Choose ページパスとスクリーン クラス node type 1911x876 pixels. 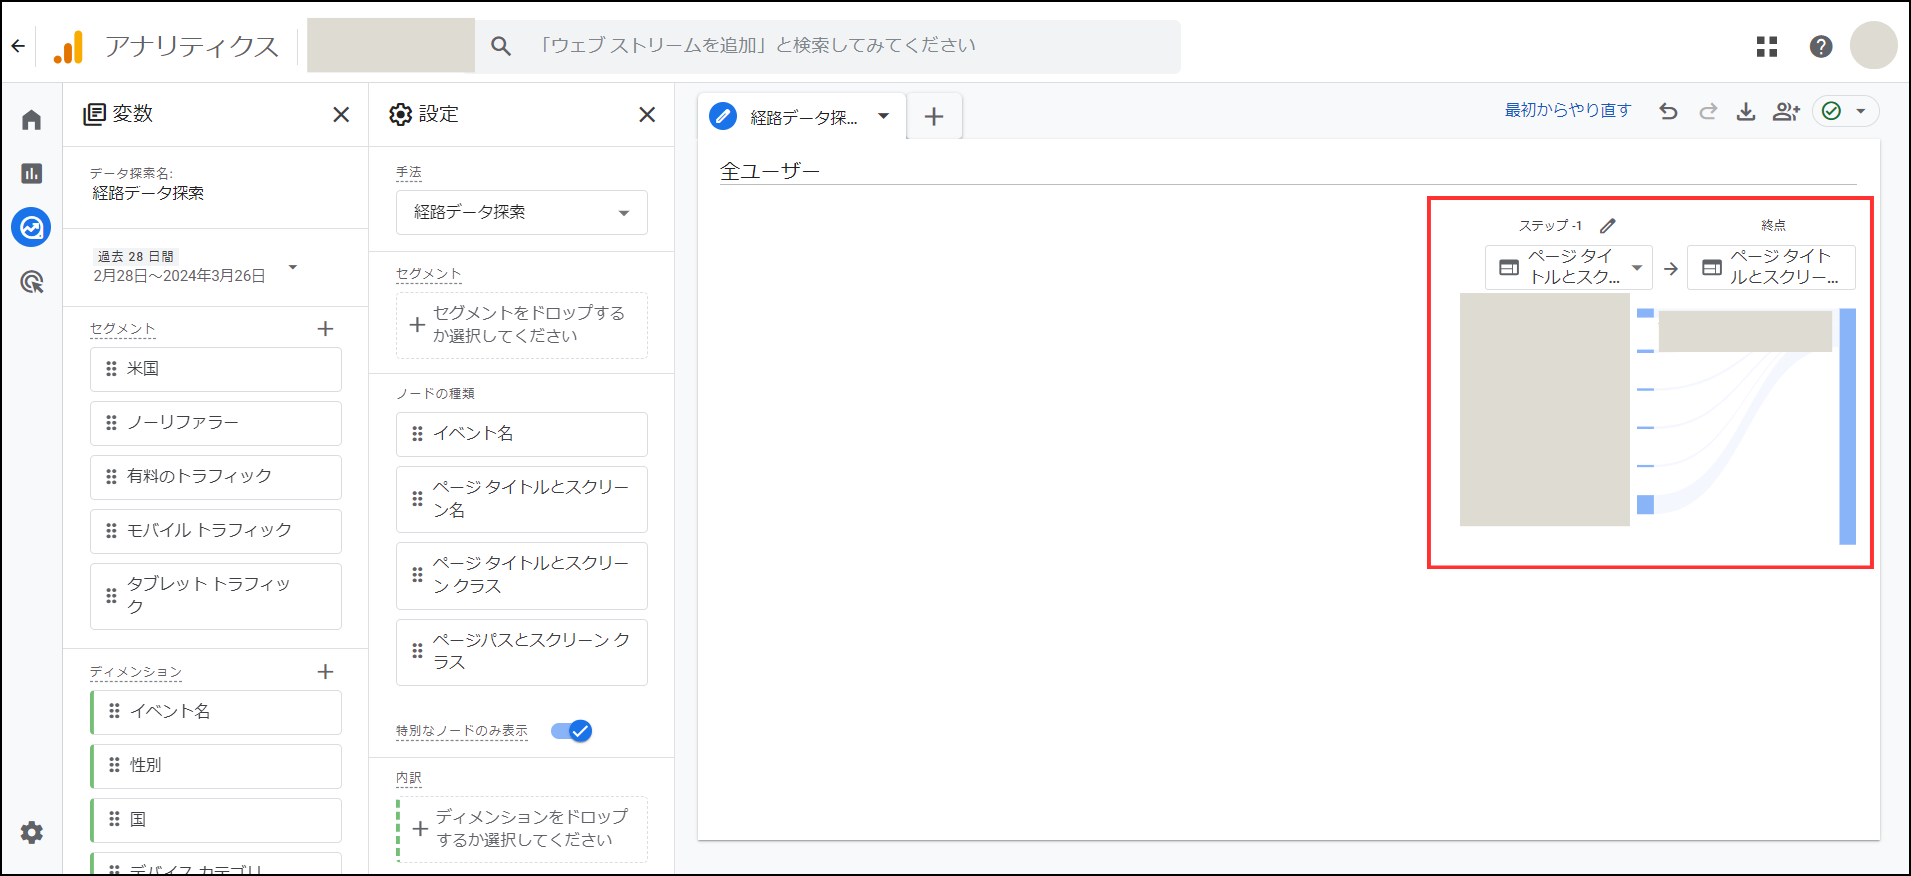[x=522, y=652]
